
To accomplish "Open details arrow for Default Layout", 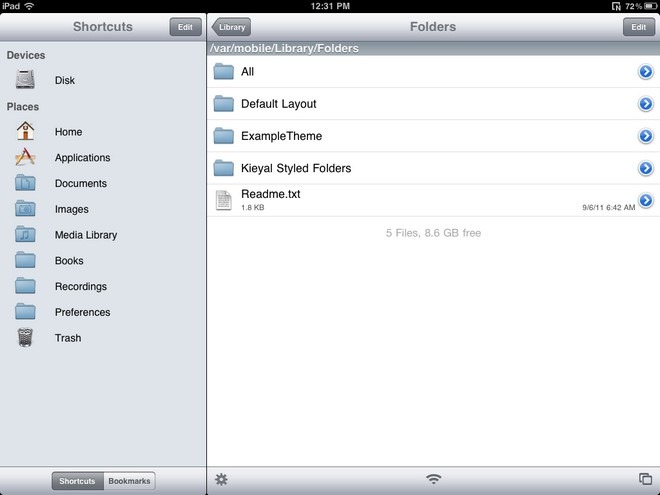I will coord(645,104).
